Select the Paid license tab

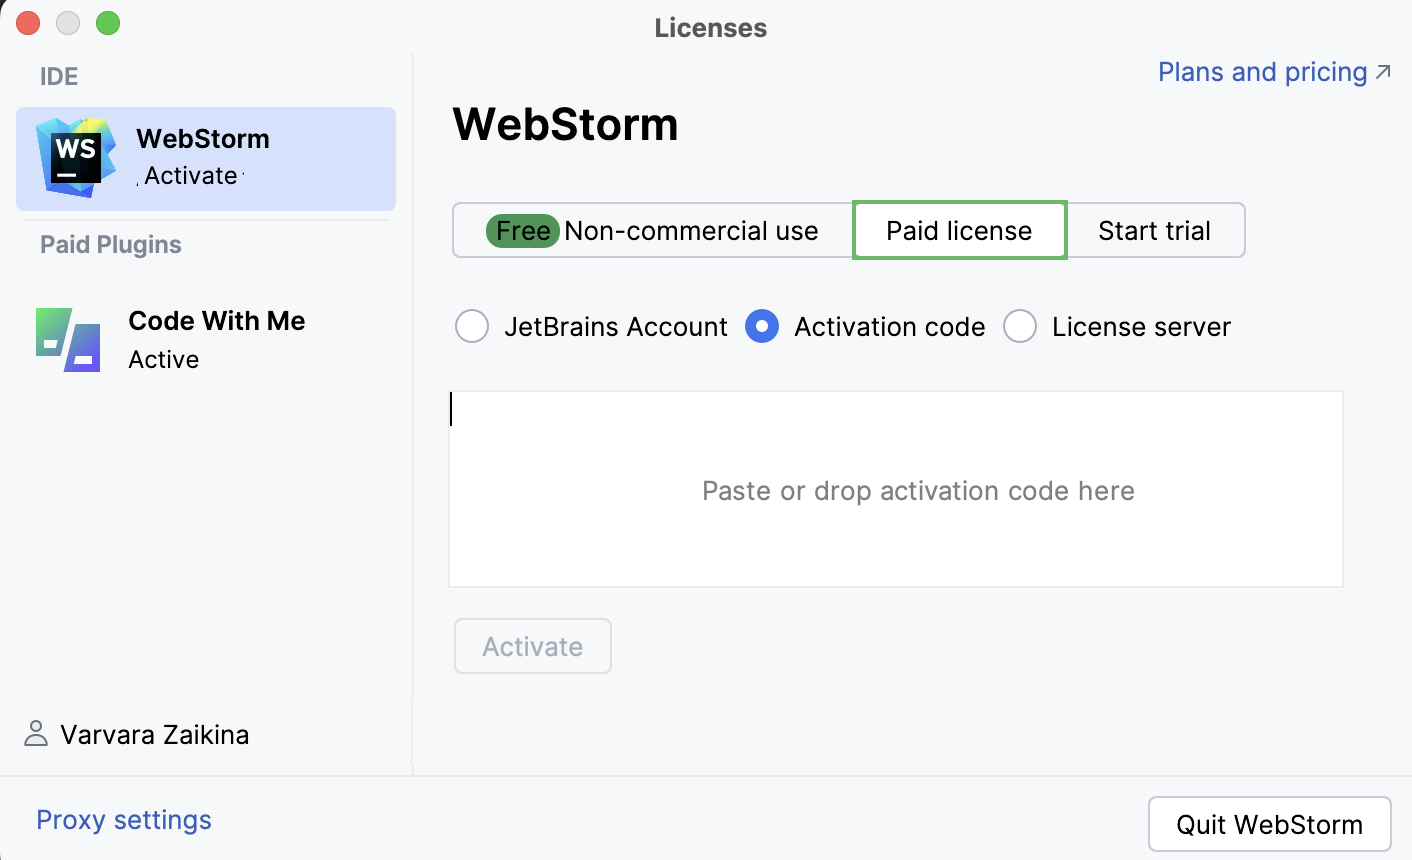click(958, 230)
